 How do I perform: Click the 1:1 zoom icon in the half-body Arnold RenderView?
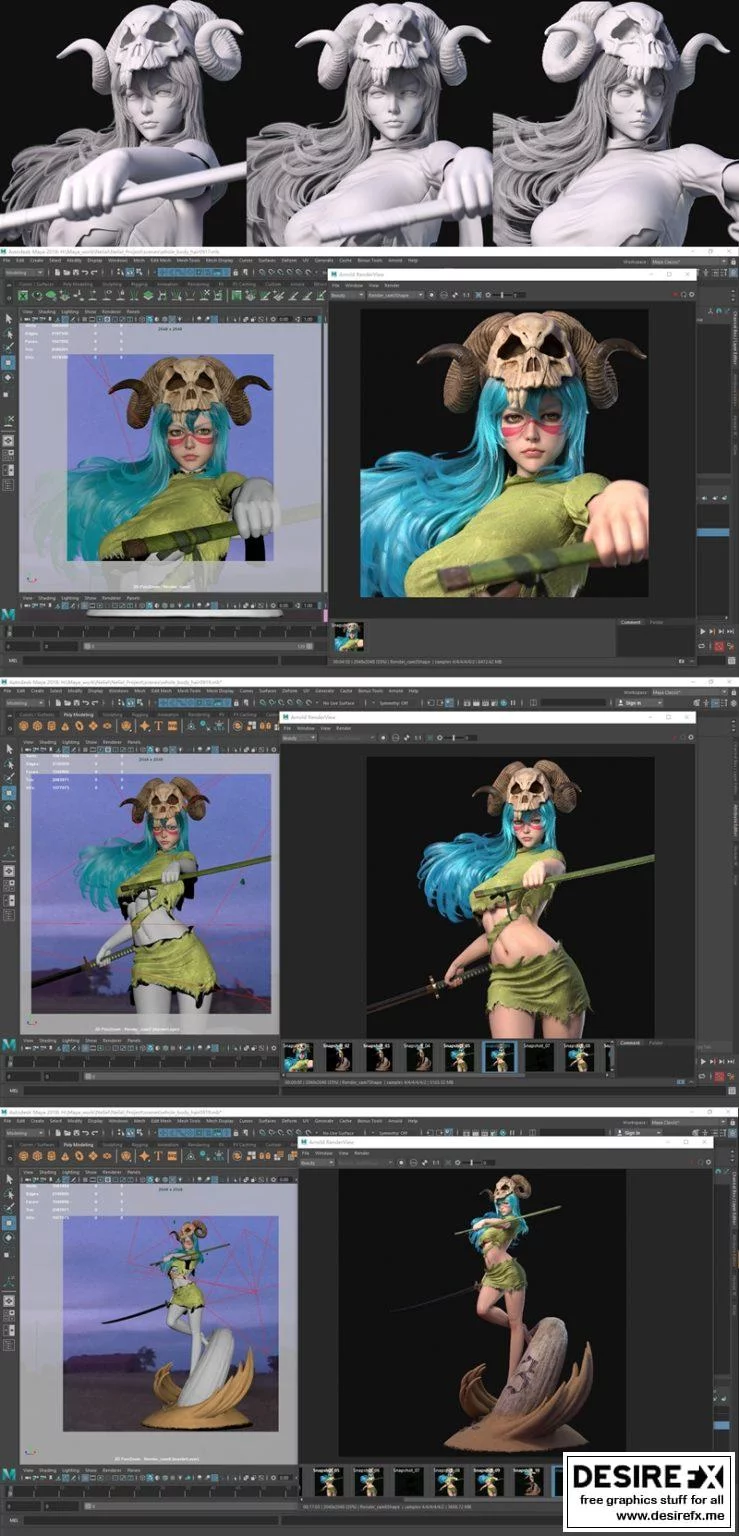[419, 738]
